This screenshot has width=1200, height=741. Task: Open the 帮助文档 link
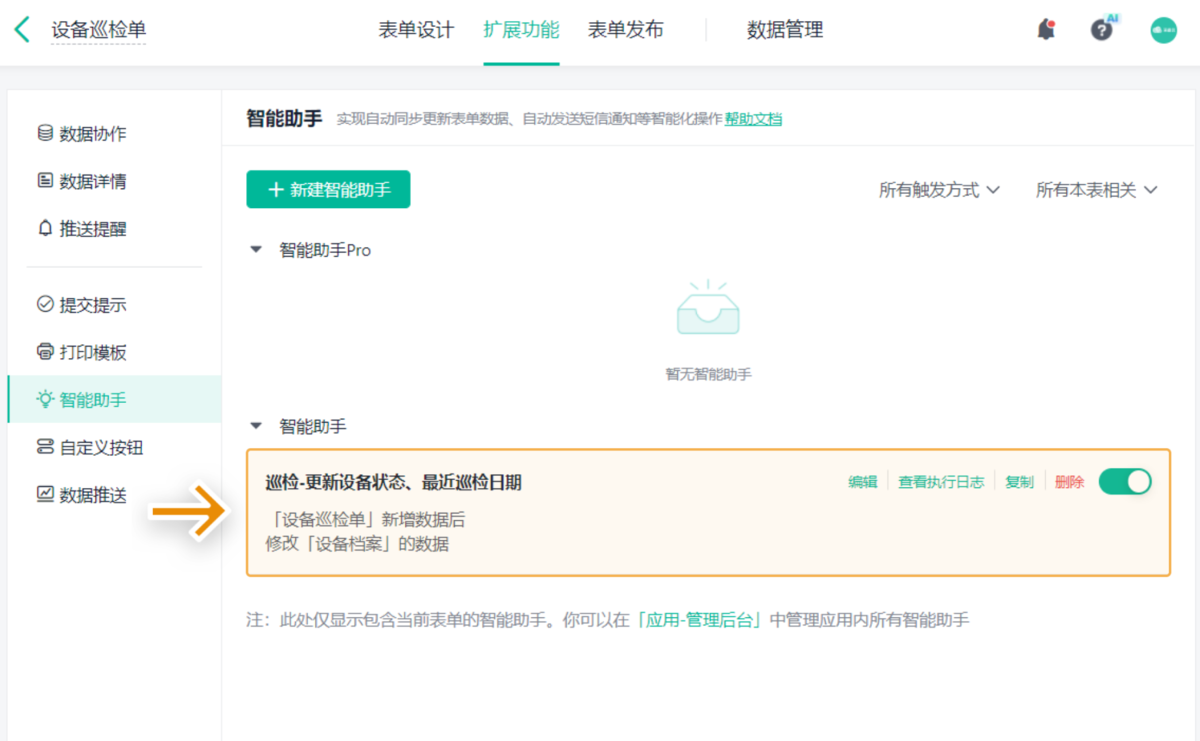click(753, 119)
